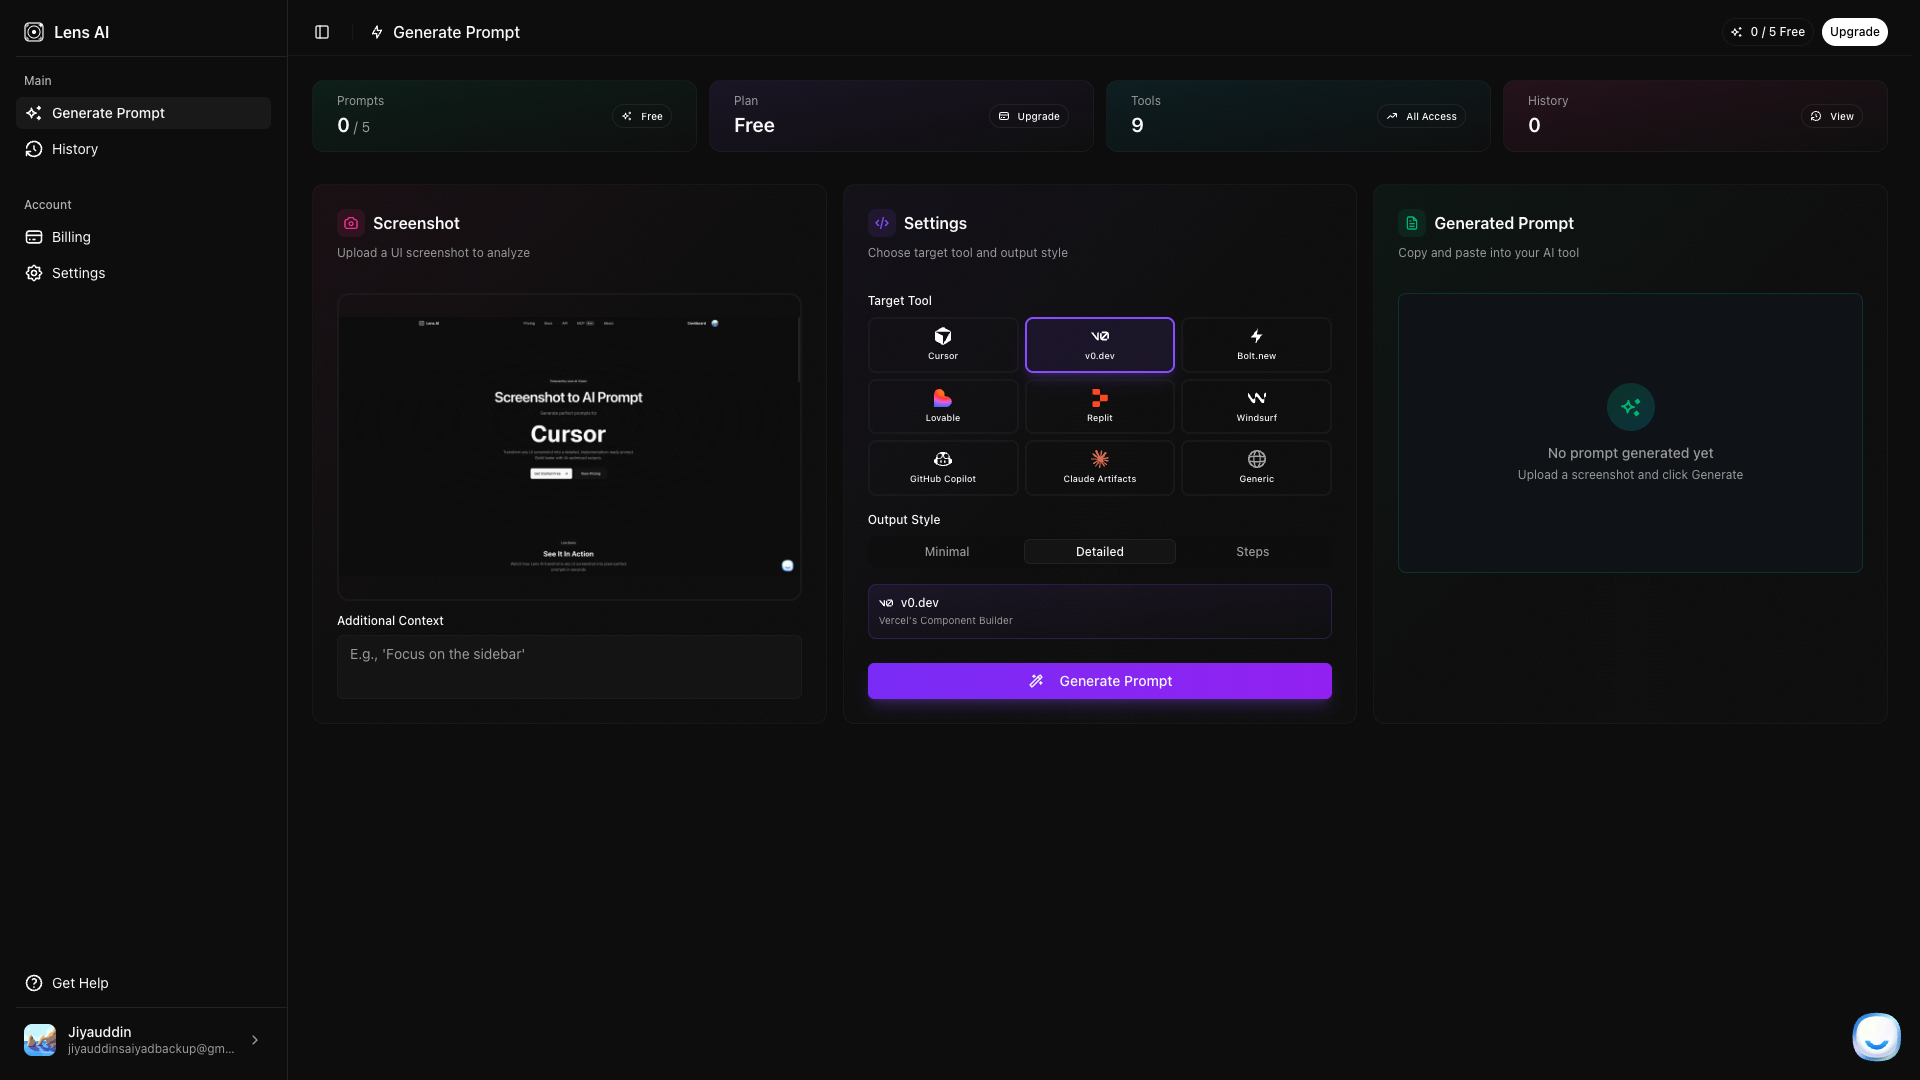The height and width of the screenshot is (1080, 1920).
Task: Click the white Upgrade button top-right
Action: pyautogui.click(x=1854, y=32)
